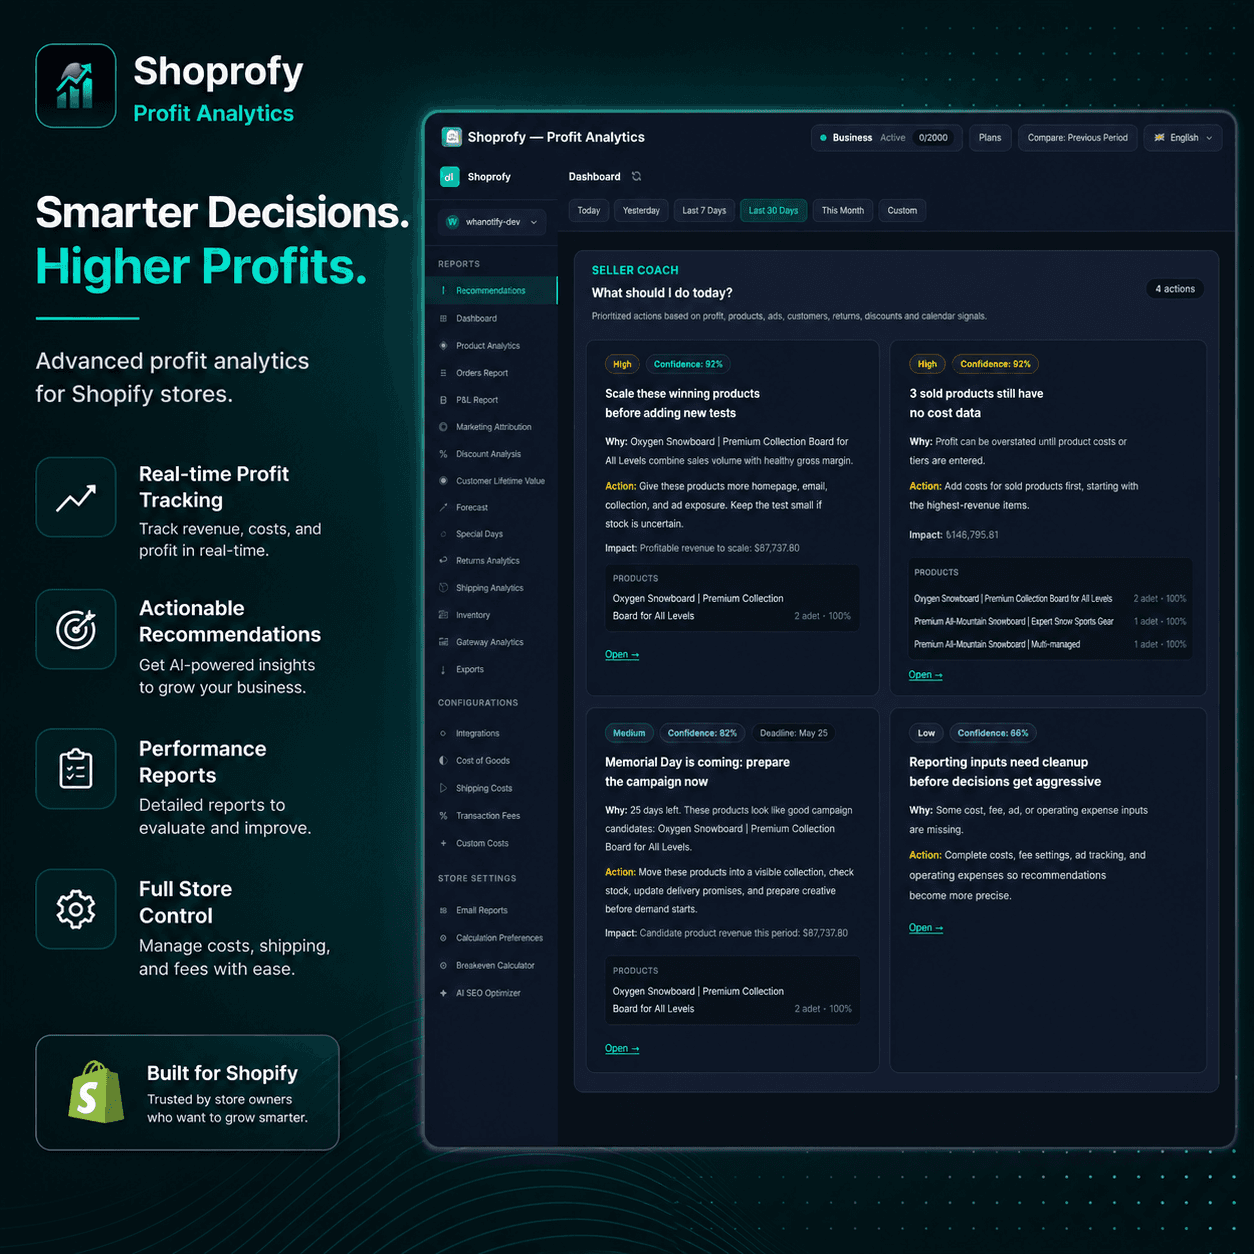Click the 4 actions badge
Viewport: 1254px width, 1254px height.
point(1175,289)
